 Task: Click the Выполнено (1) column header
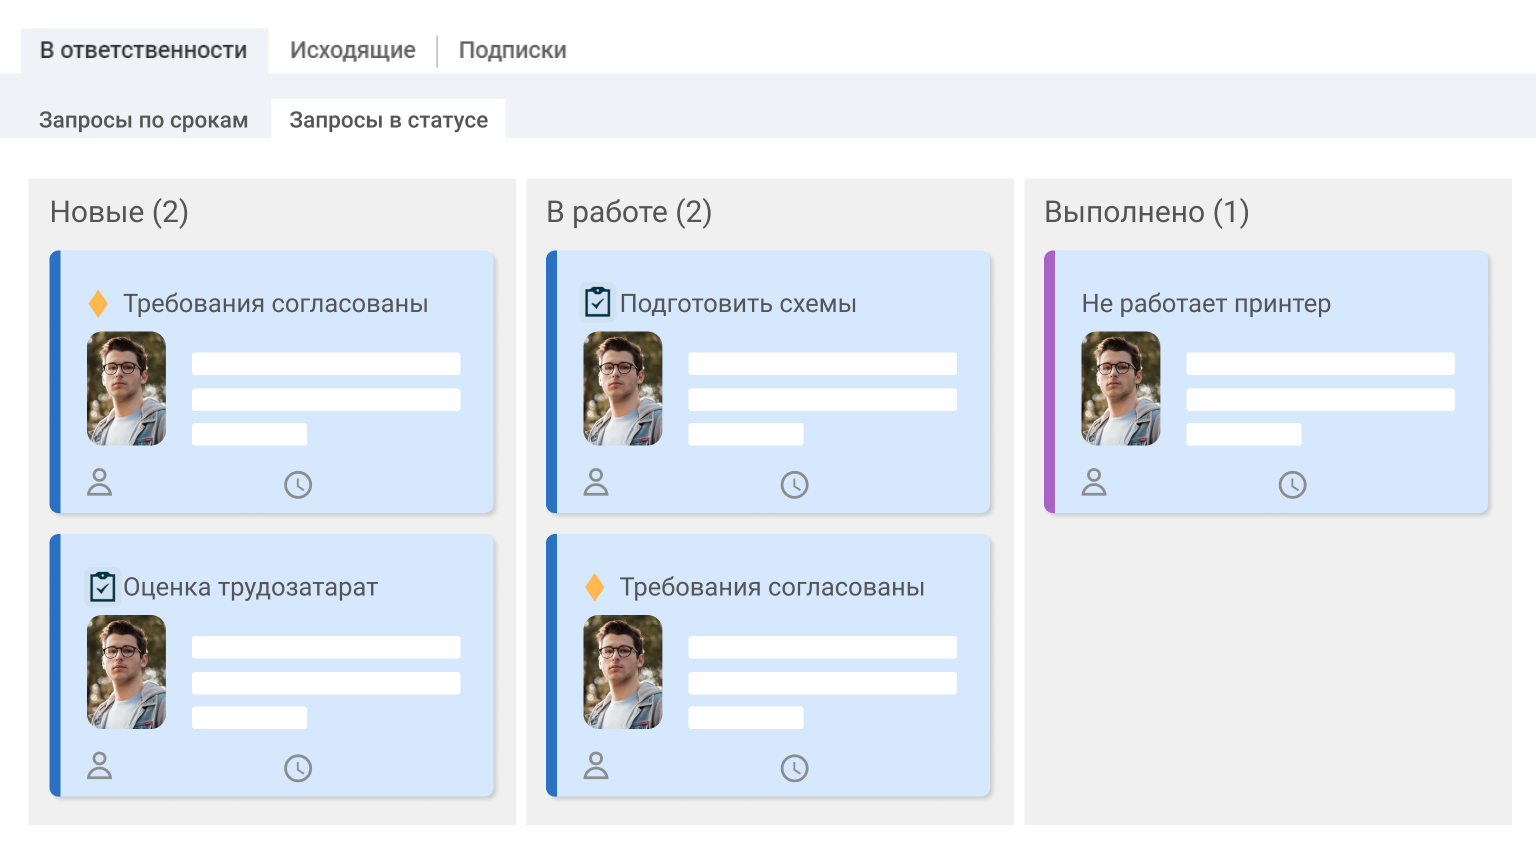point(1147,212)
